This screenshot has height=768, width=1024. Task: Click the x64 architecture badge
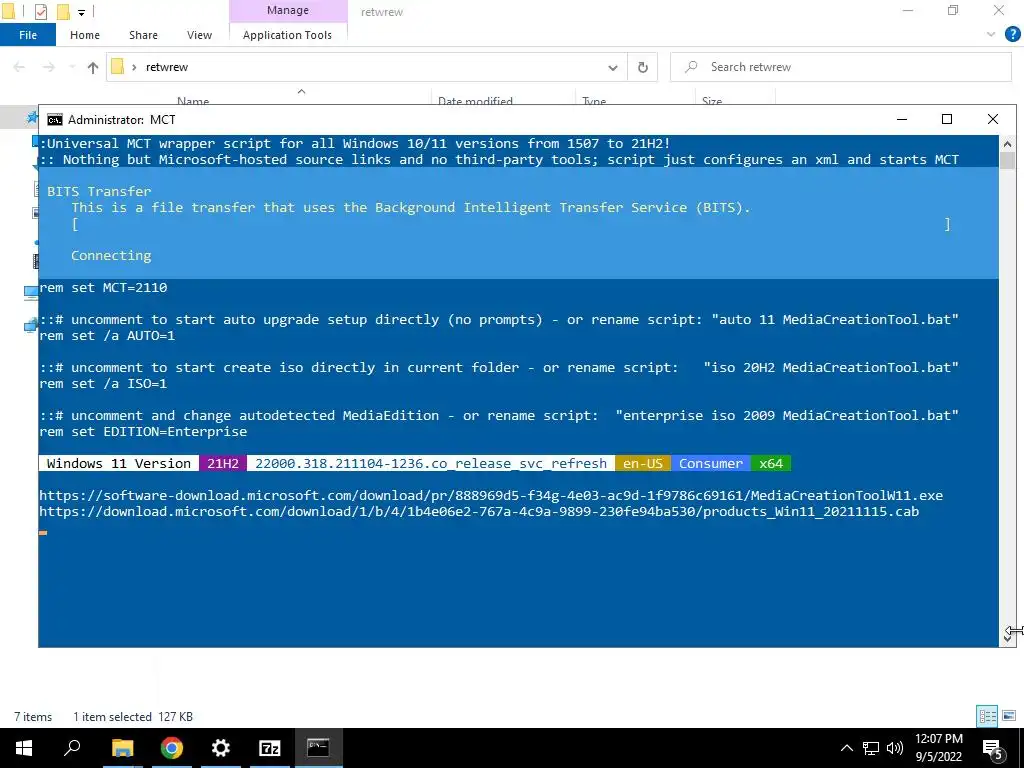click(771, 464)
